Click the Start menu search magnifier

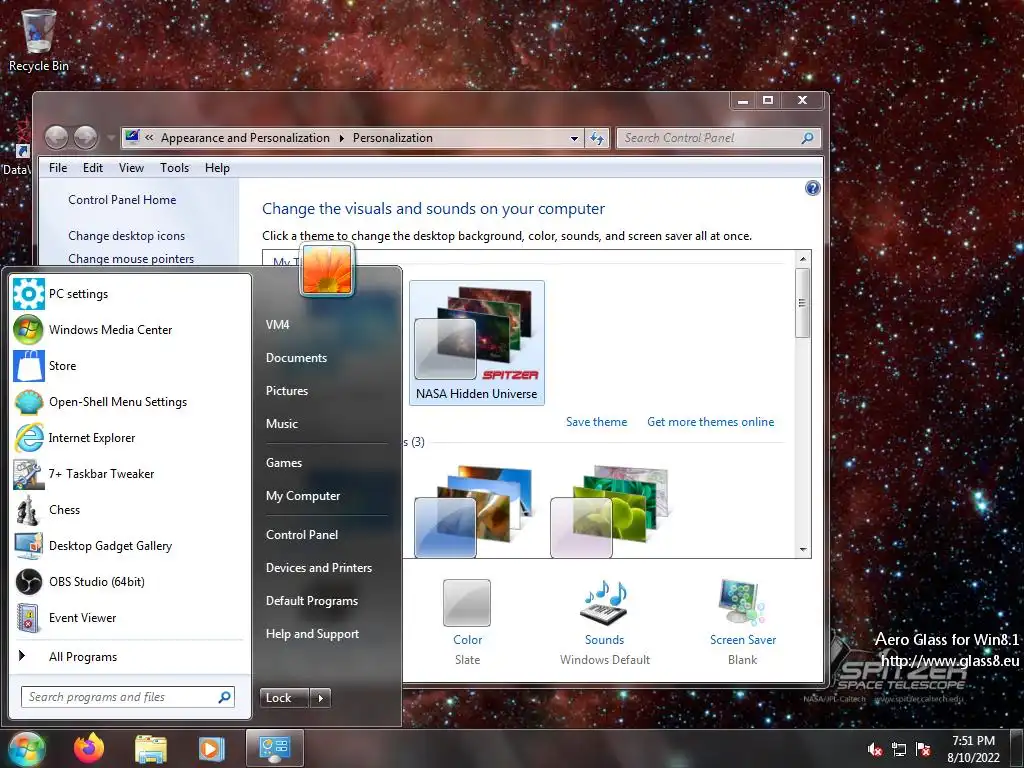click(224, 697)
